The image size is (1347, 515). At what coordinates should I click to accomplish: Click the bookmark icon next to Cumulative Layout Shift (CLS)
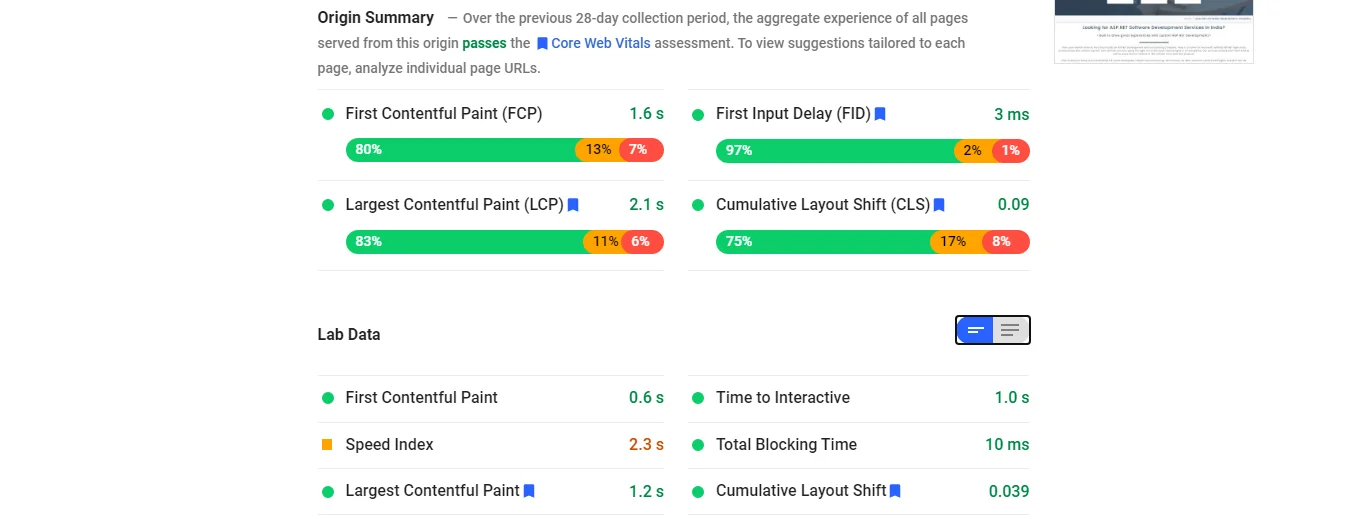(x=939, y=205)
